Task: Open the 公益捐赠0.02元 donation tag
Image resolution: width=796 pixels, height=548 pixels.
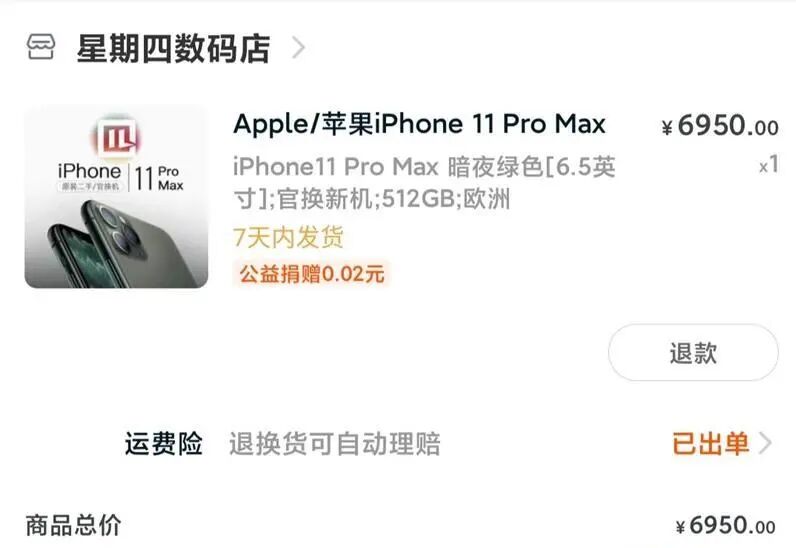Action: (x=312, y=274)
